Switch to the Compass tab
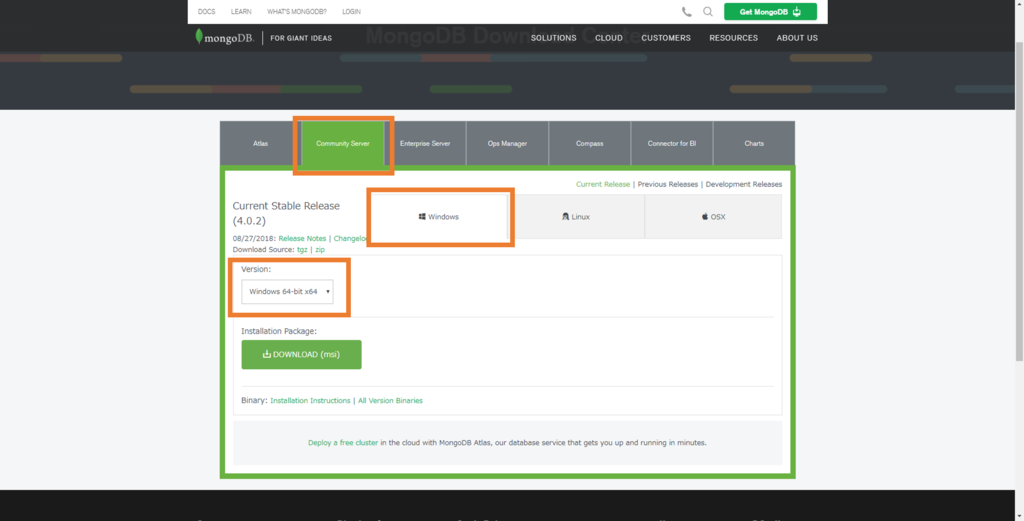 tap(590, 143)
